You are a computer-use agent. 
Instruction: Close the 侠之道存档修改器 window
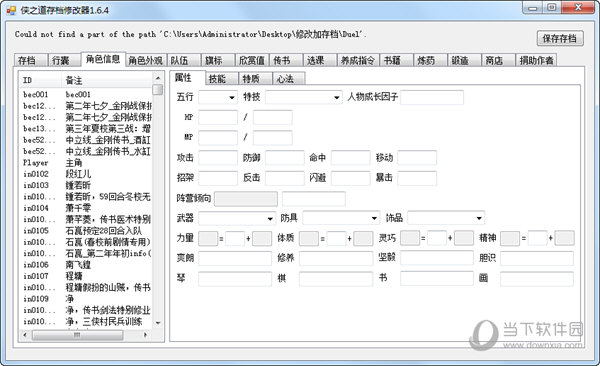(579, 8)
